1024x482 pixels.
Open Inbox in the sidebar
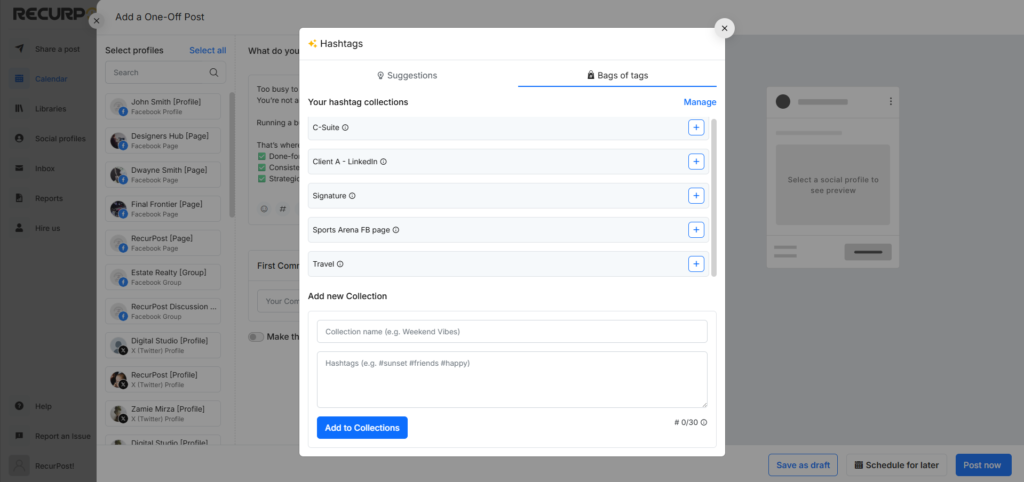tap(47, 169)
